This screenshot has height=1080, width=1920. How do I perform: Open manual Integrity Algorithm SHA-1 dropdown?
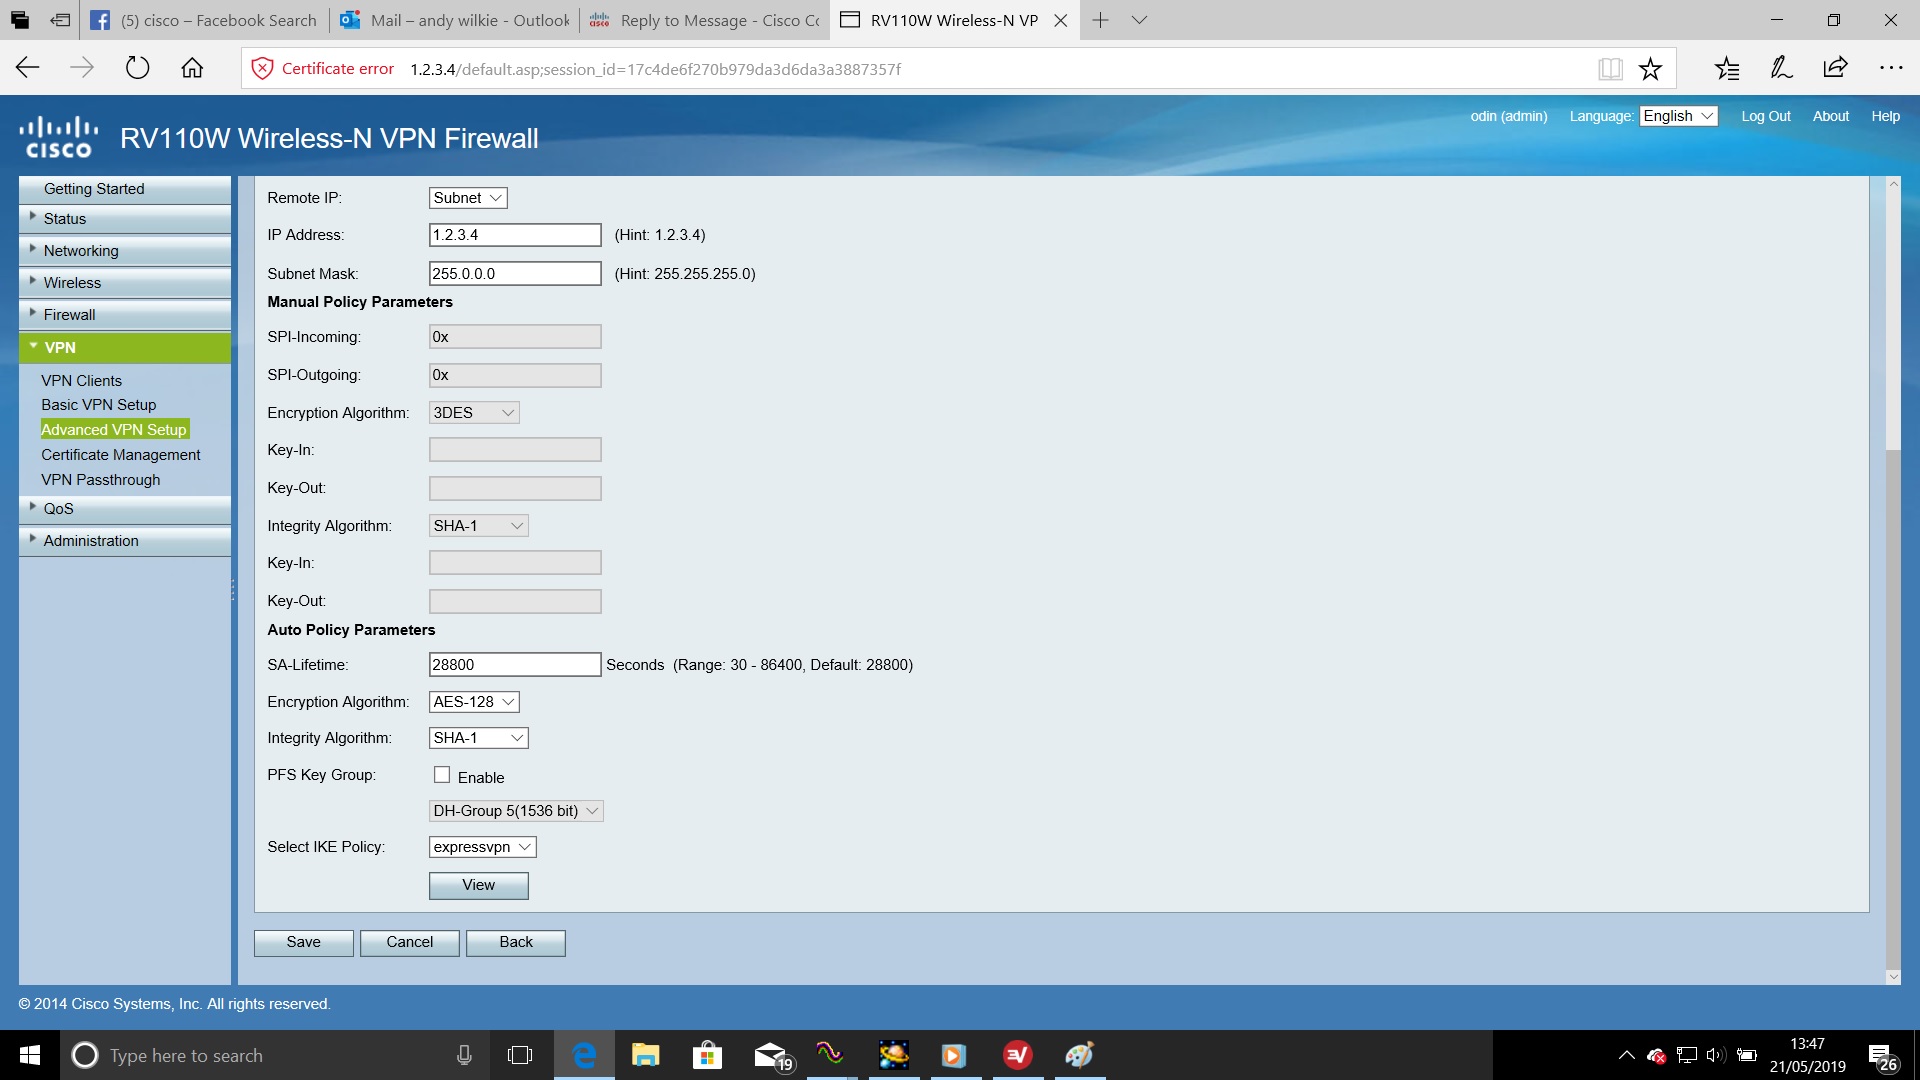[x=478, y=526]
